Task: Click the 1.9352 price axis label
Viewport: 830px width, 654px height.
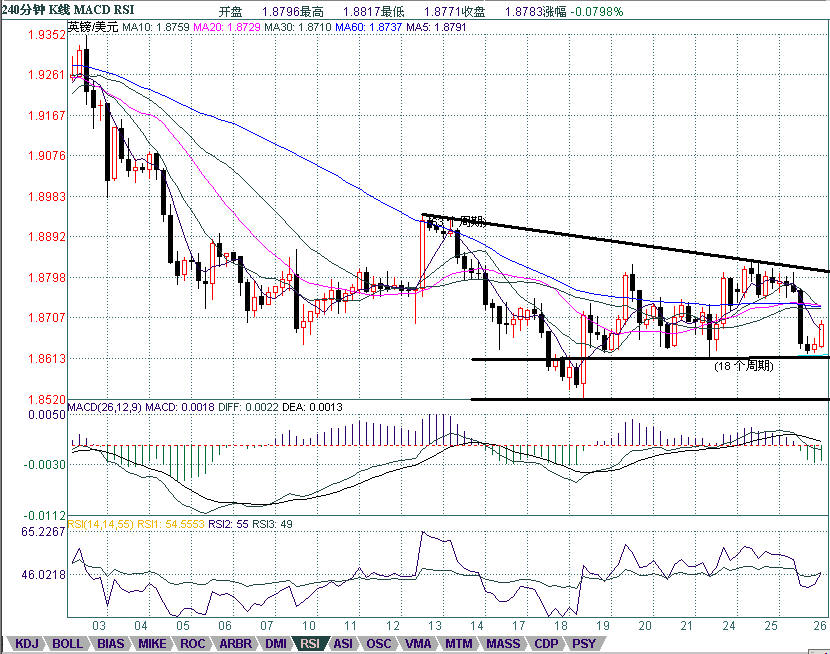Action: click(47, 35)
